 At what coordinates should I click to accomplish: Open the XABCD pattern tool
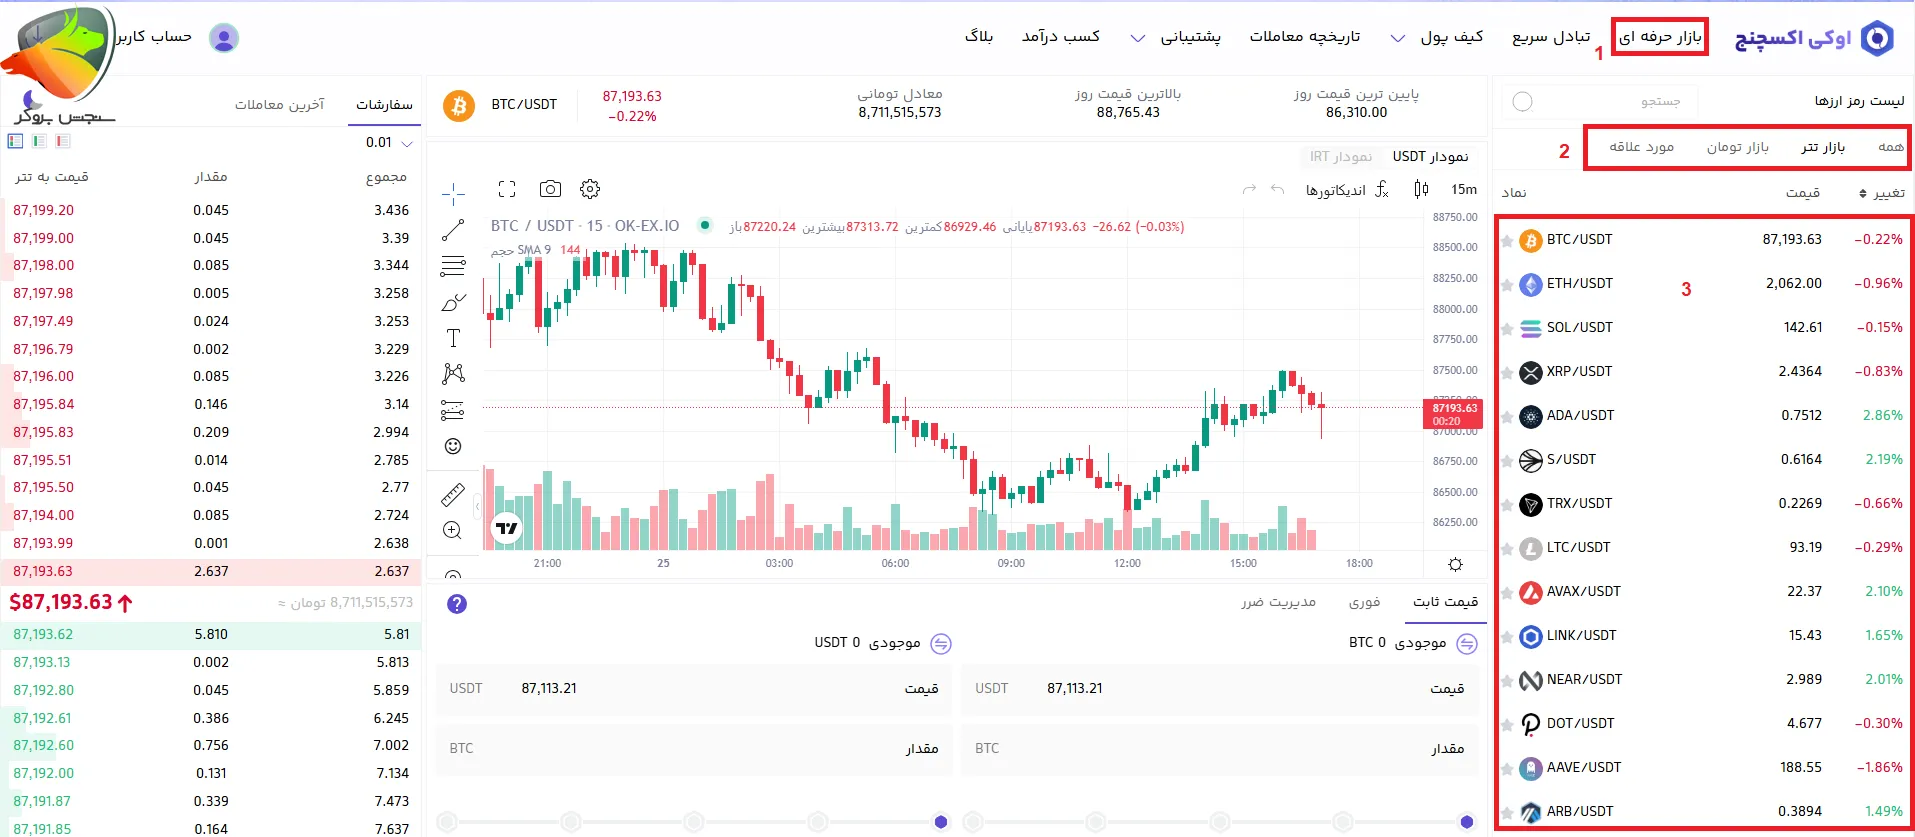tap(453, 374)
